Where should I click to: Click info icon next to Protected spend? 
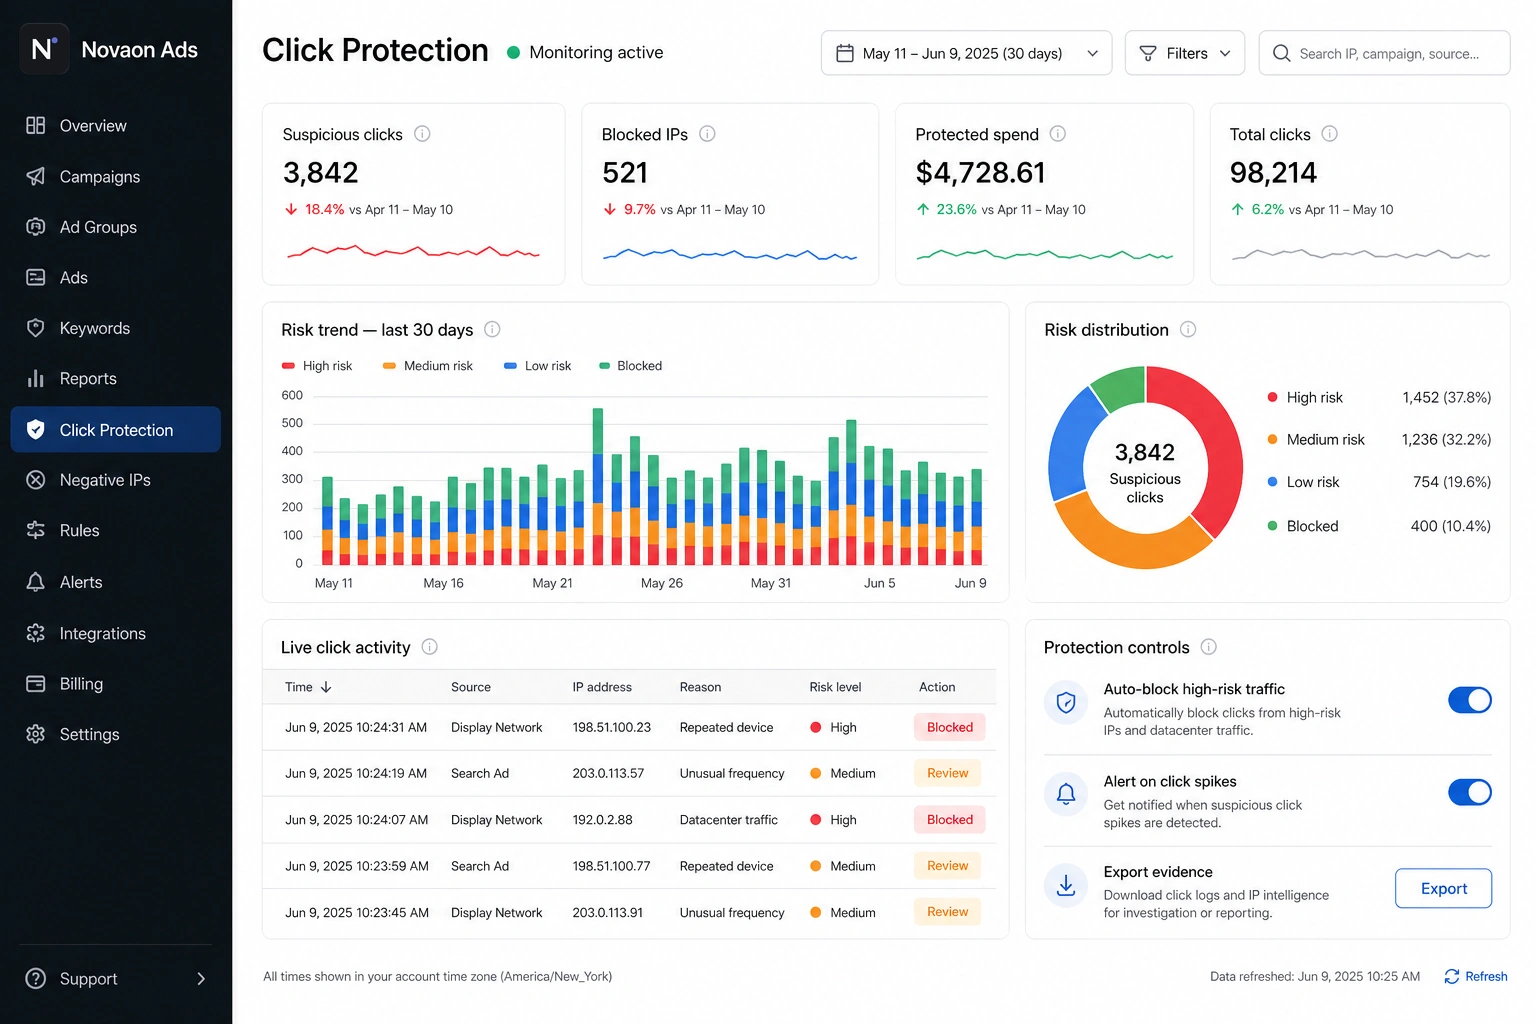point(1058,134)
